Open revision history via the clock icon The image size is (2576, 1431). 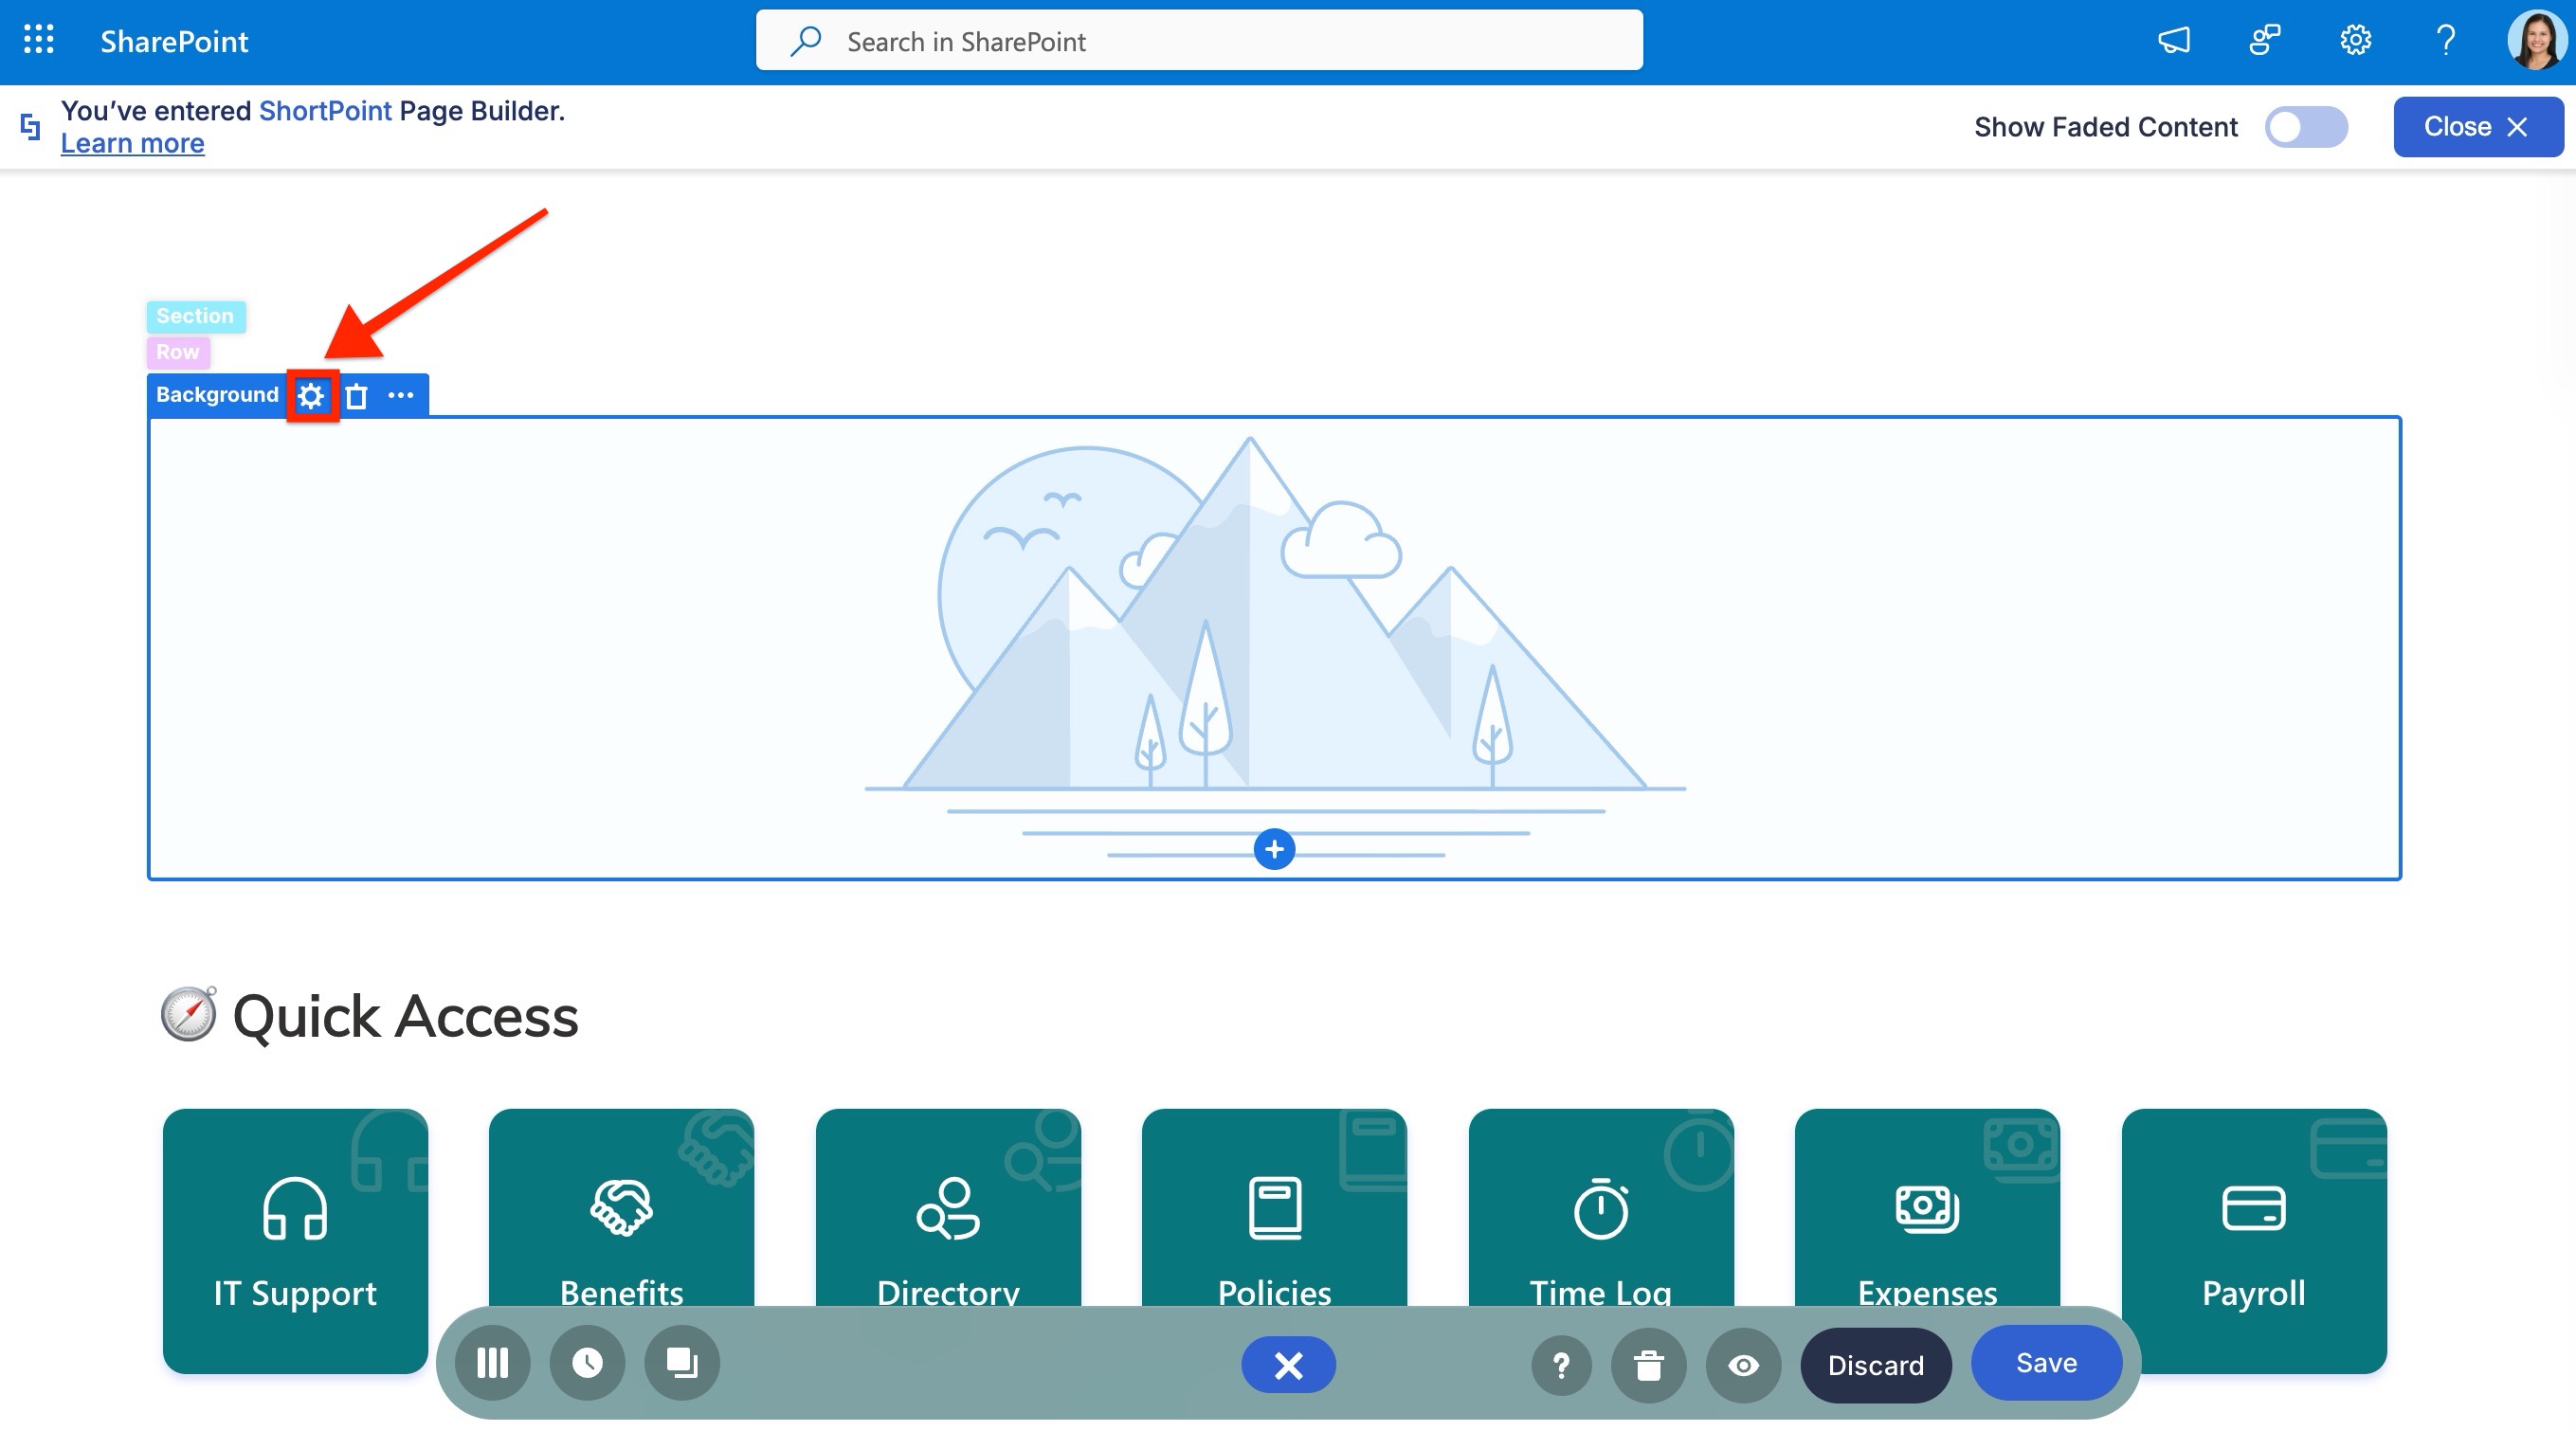tap(588, 1362)
